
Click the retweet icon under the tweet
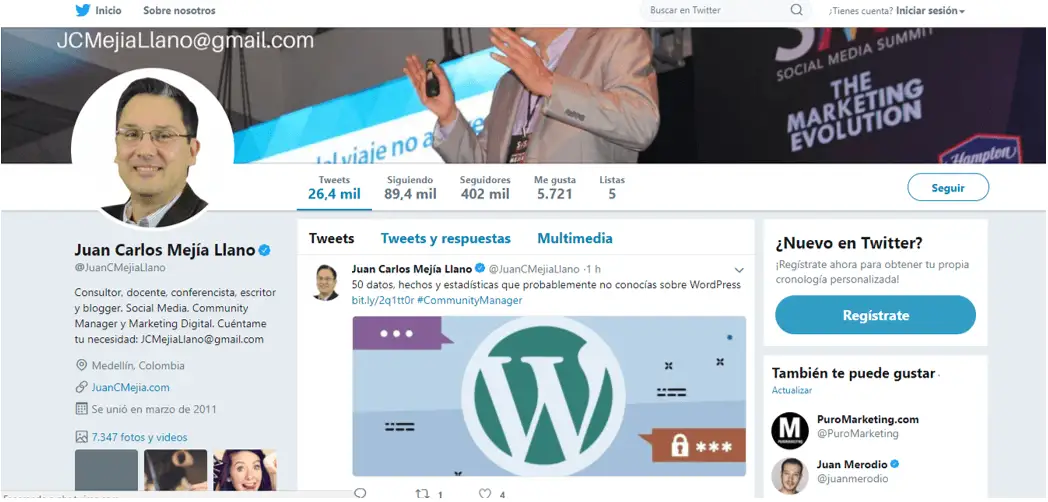tap(422, 494)
